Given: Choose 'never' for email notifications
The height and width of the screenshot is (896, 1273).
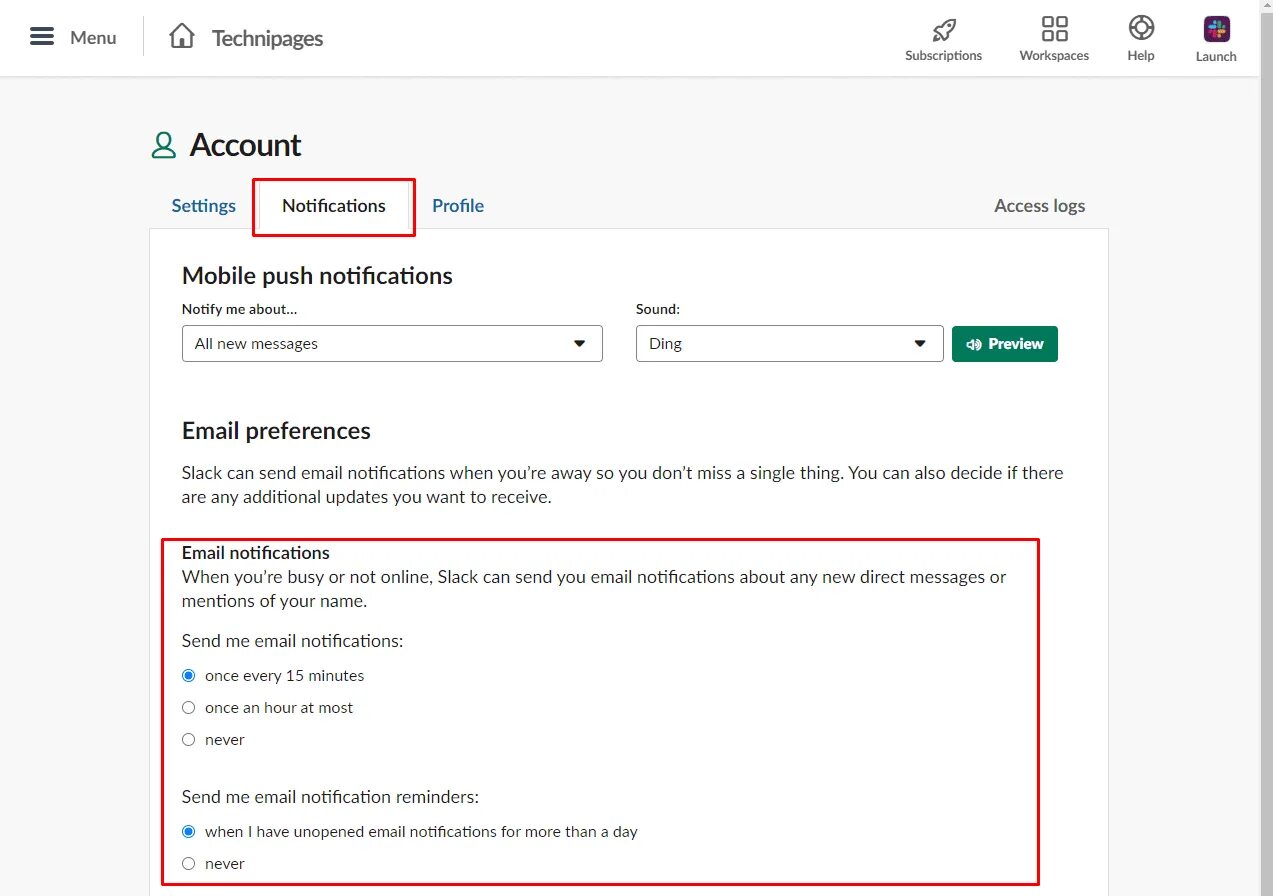Looking at the screenshot, I should click(189, 740).
